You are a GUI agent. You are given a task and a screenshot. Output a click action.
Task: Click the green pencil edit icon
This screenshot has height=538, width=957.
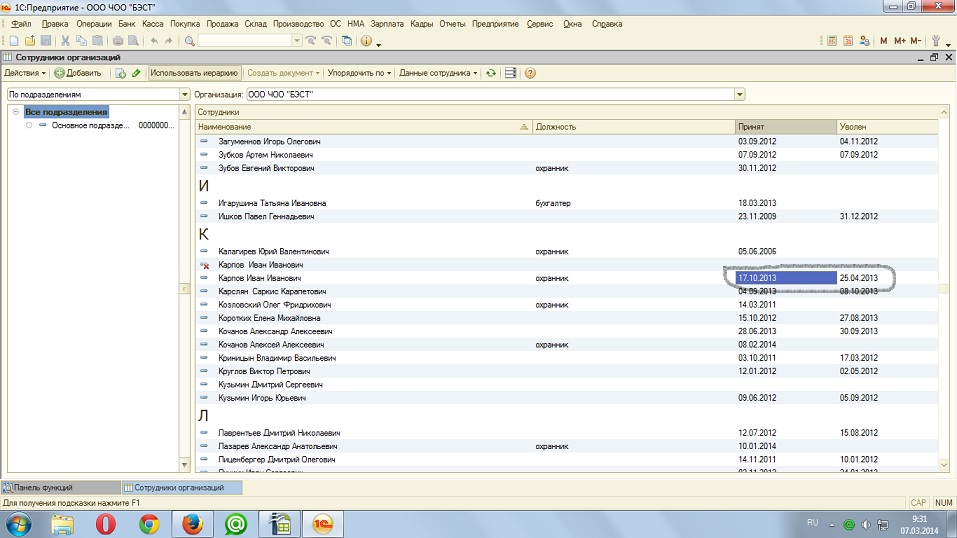(x=136, y=73)
